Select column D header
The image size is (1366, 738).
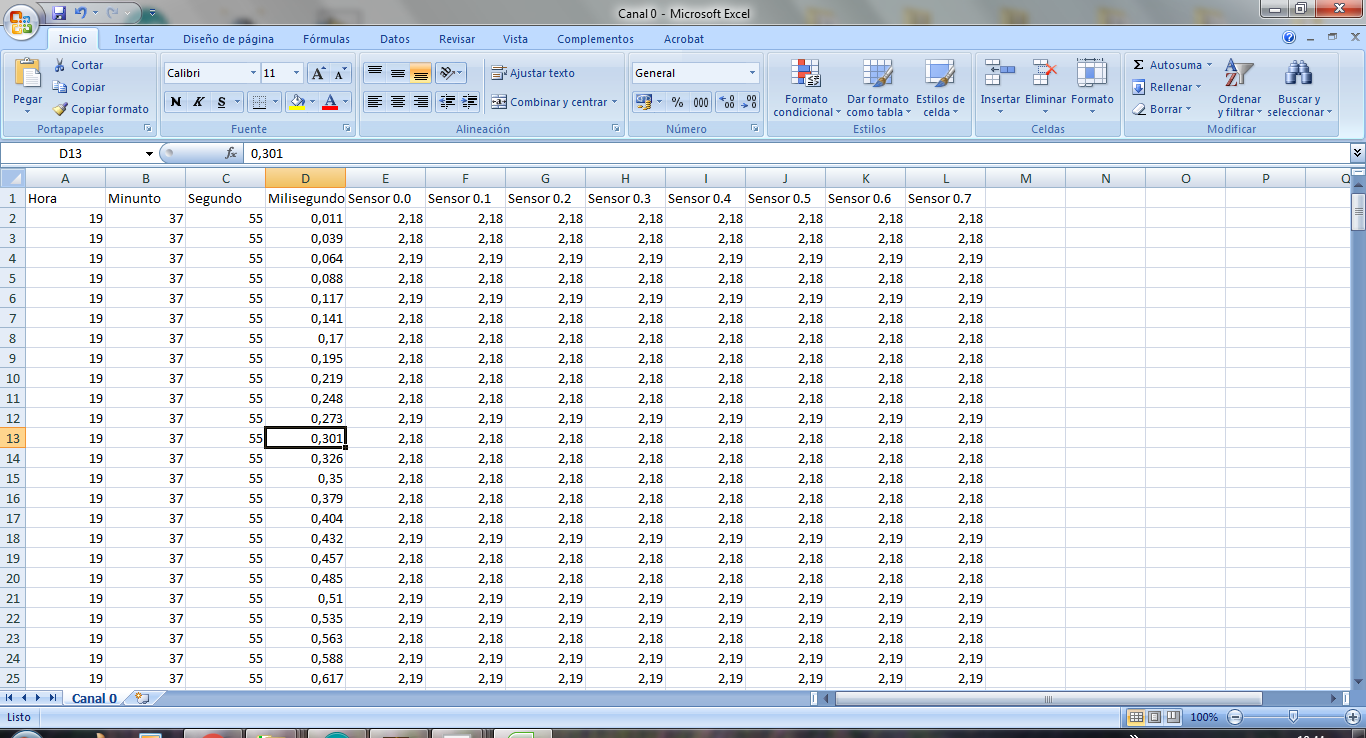(305, 178)
